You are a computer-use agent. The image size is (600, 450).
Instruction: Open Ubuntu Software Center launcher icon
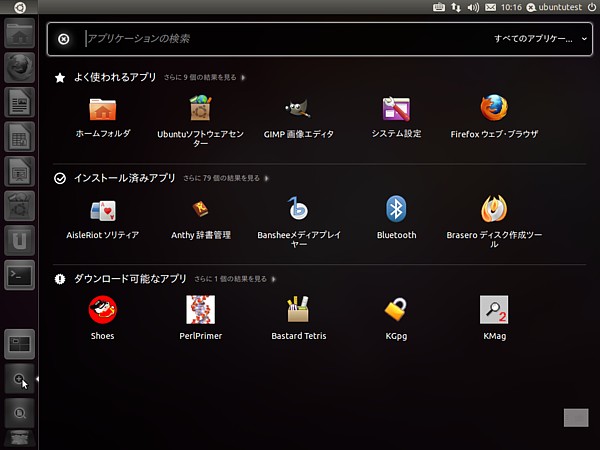[x=20, y=206]
